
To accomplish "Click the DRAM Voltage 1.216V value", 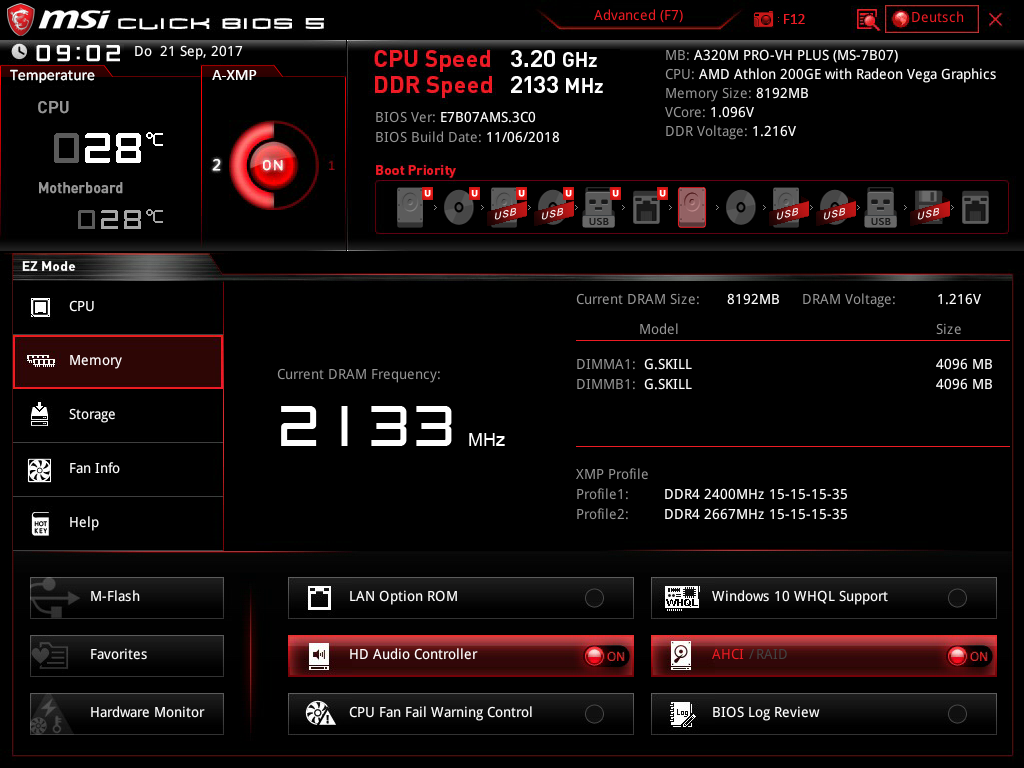I will (959, 300).
